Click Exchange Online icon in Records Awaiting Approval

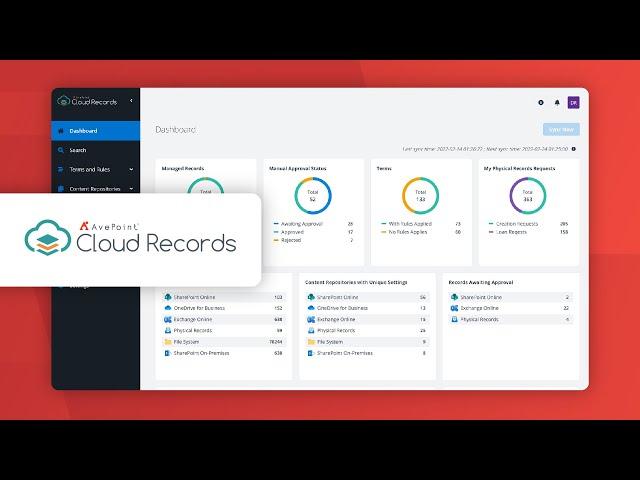[454, 308]
